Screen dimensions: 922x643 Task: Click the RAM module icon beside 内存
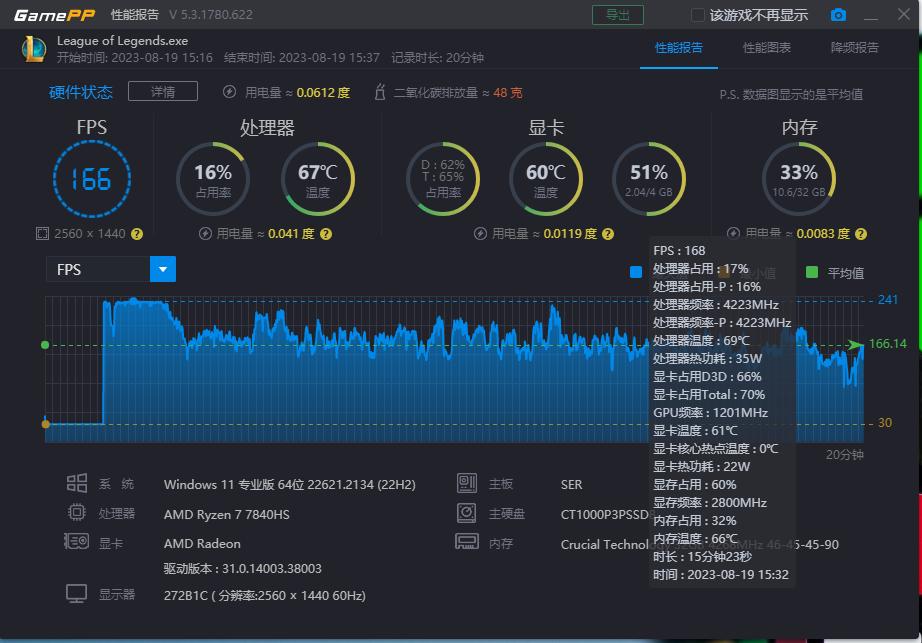(x=467, y=541)
